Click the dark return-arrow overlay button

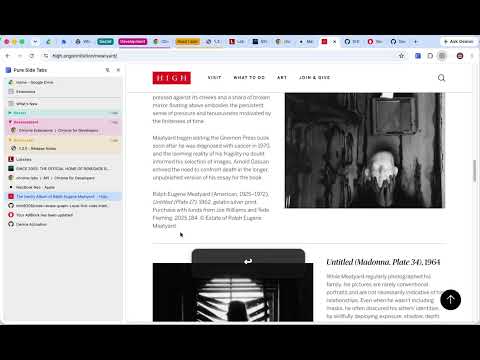(248, 261)
